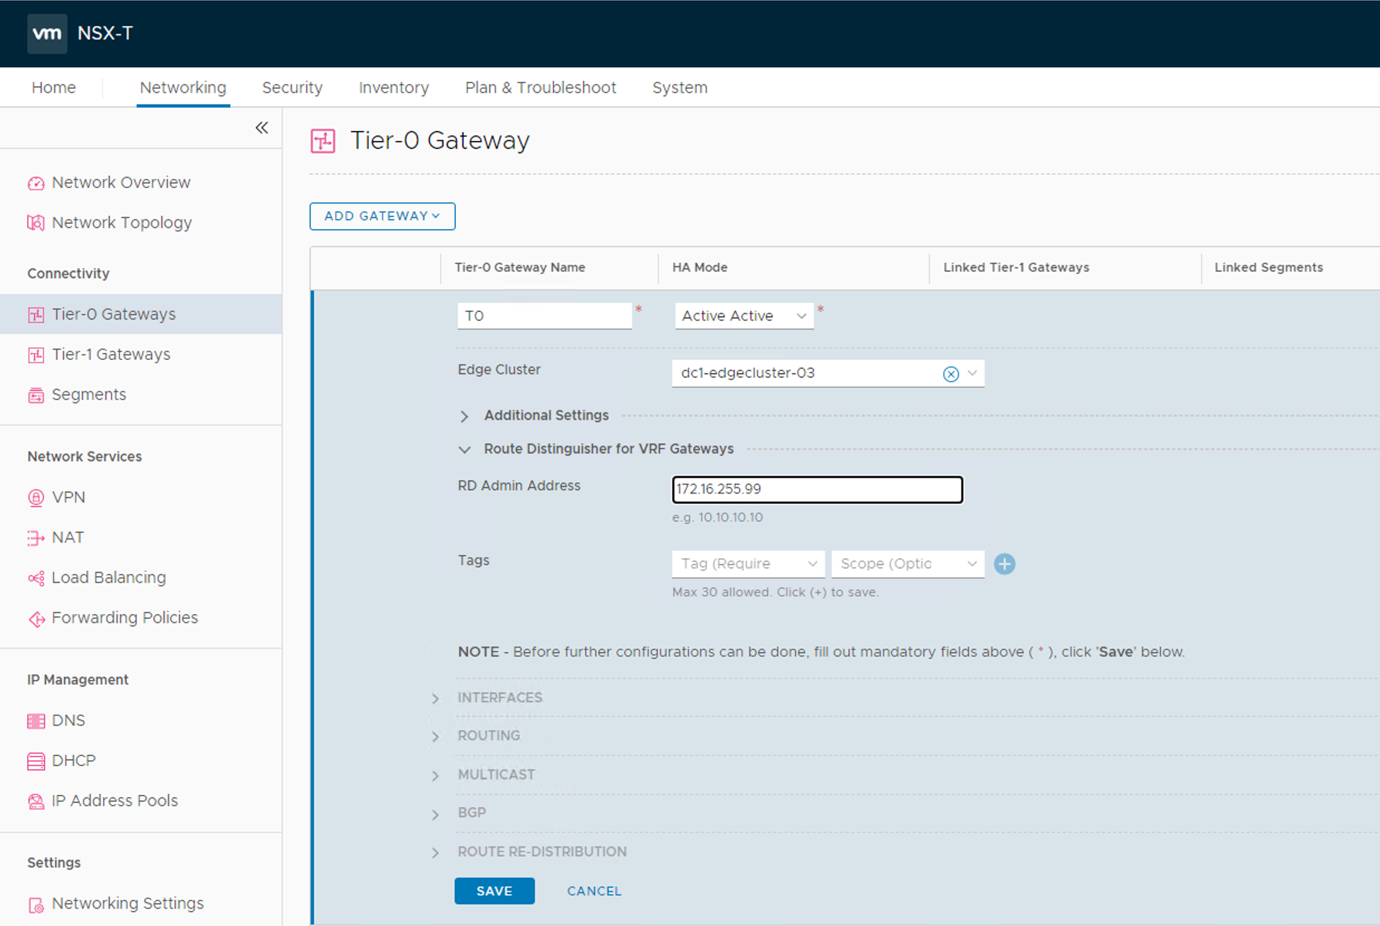This screenshot has width=1380, height=926.
Task: Open the Tag dropdown field
Action: pyautogui.click(x=748, y=564)
